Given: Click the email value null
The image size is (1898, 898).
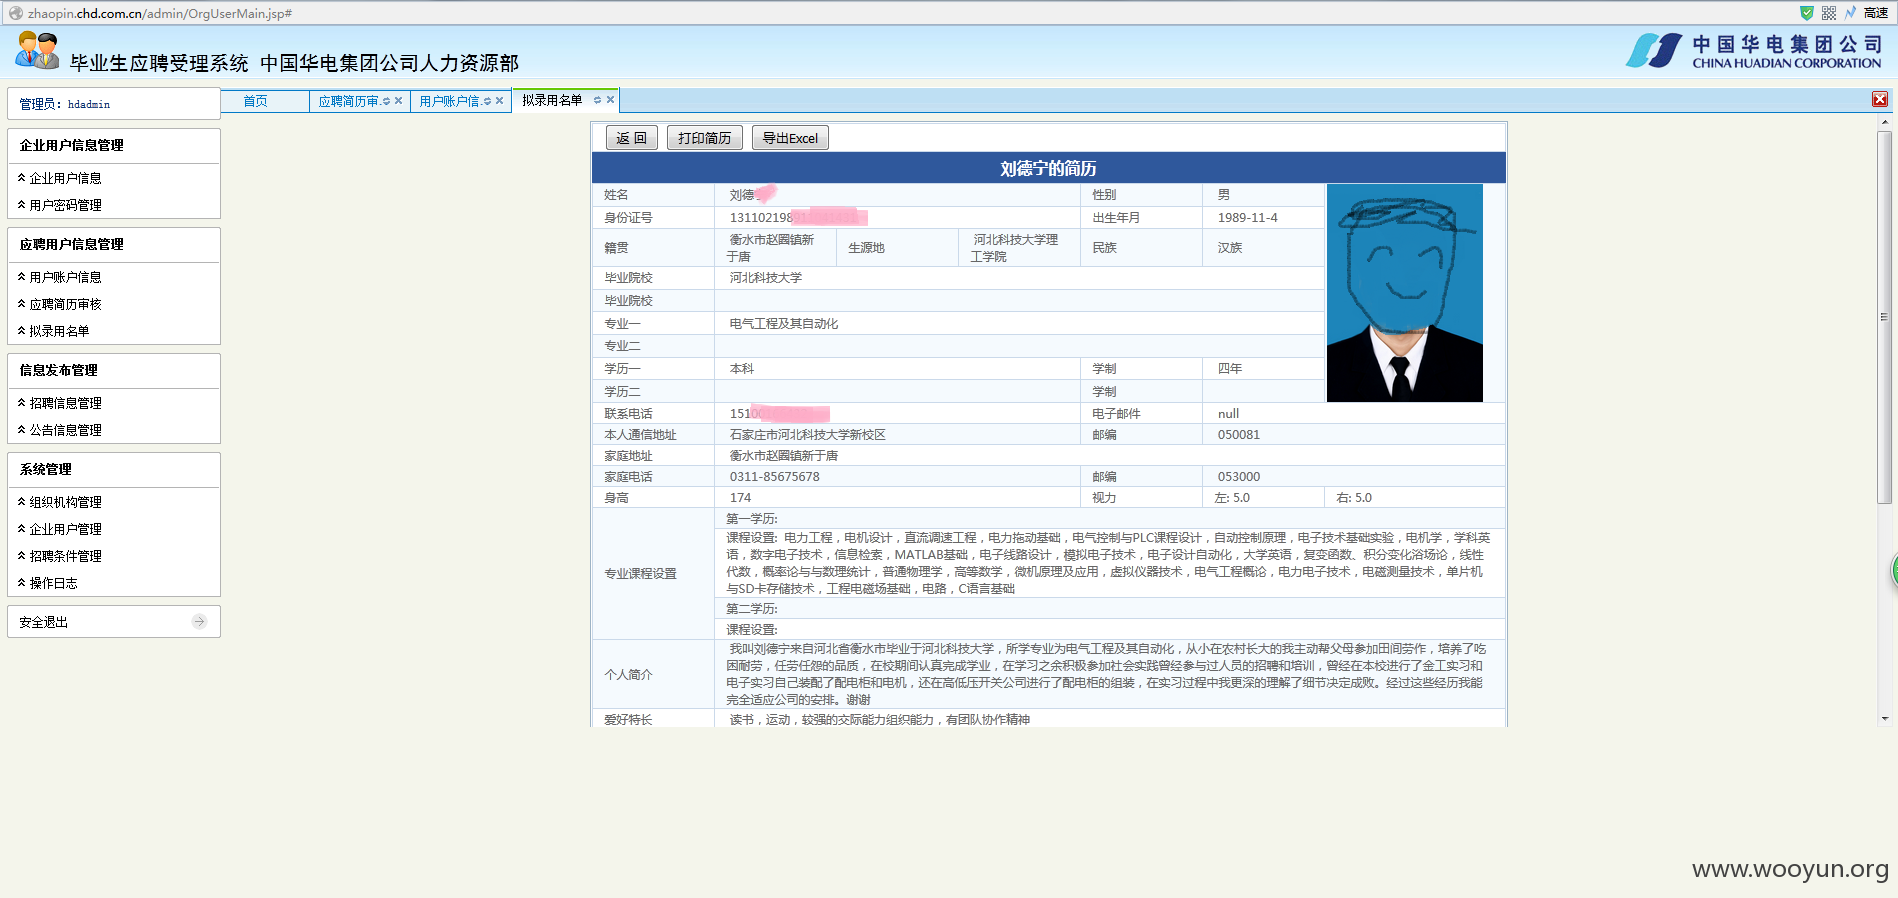Looking at the screenshot, I should [1229, 414].
